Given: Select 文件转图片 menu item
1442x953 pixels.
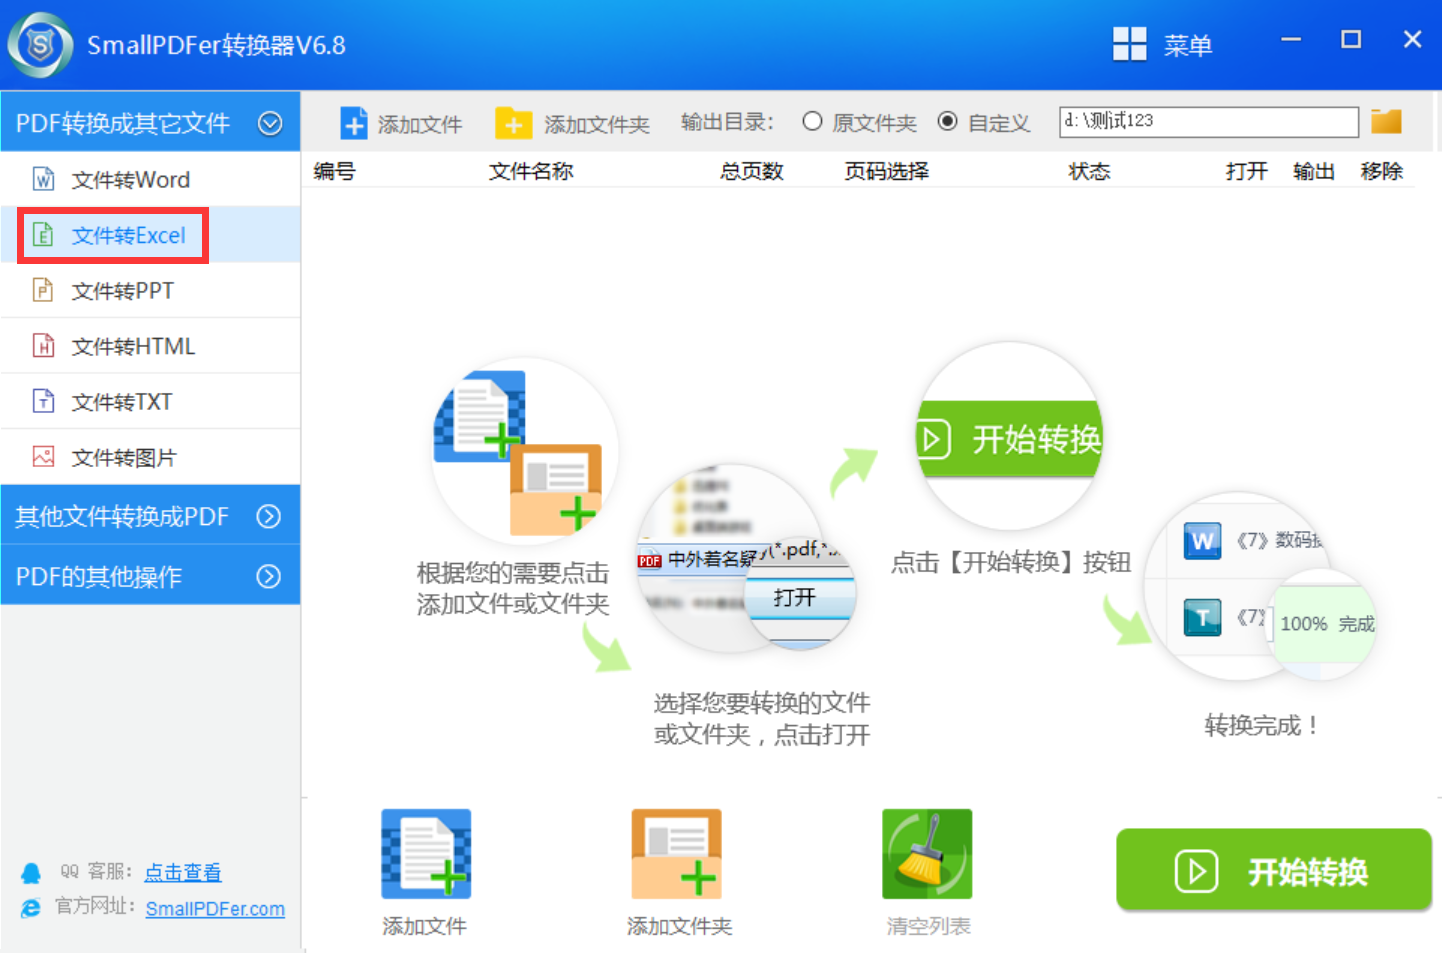Looking at the screenshot, I should click(151, 457).
